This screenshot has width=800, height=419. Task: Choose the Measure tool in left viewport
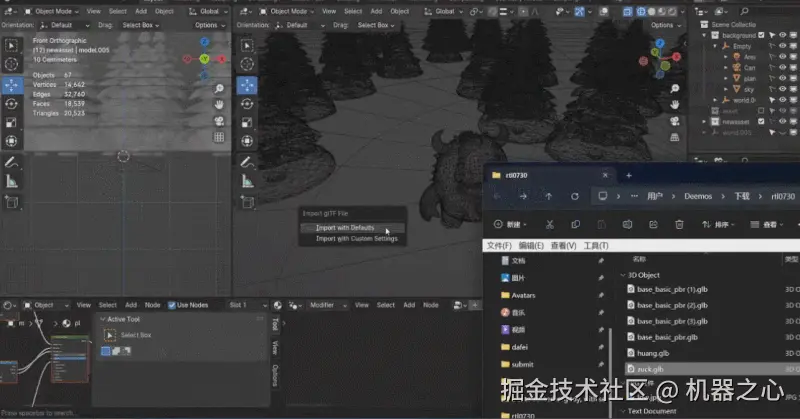[11, 181]
